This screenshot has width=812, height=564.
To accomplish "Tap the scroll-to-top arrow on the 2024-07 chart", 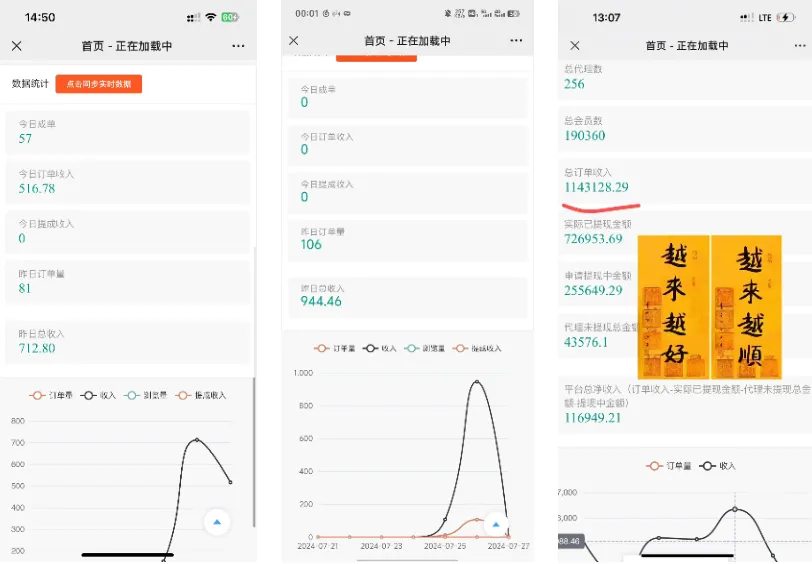I will pos(496,524).
